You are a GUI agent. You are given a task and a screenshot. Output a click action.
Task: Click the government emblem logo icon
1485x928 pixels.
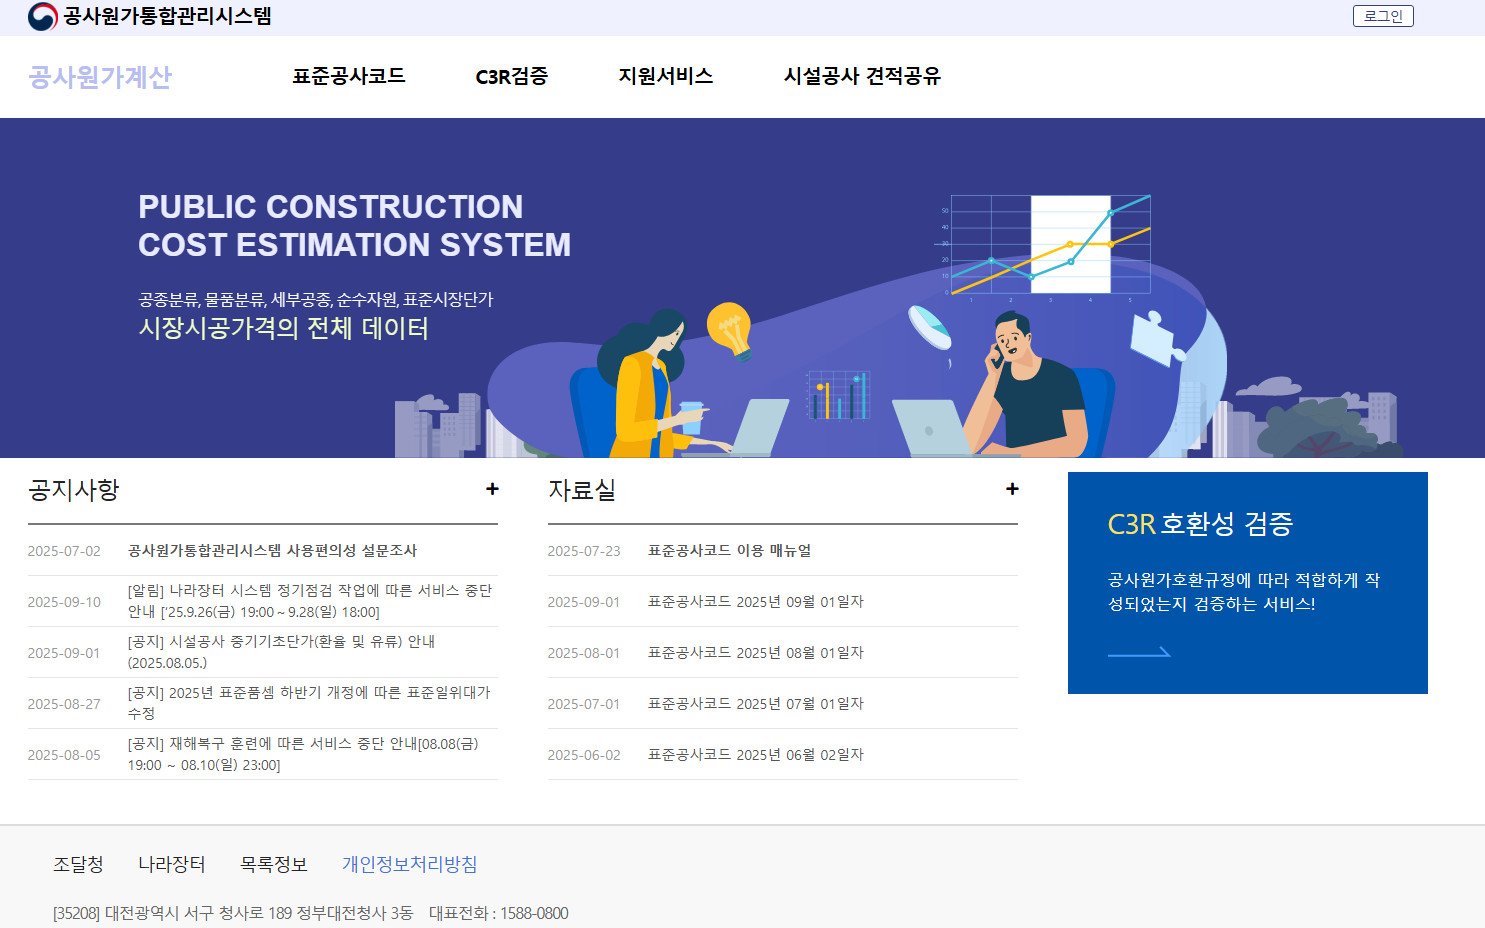click(x=41, y=15)
